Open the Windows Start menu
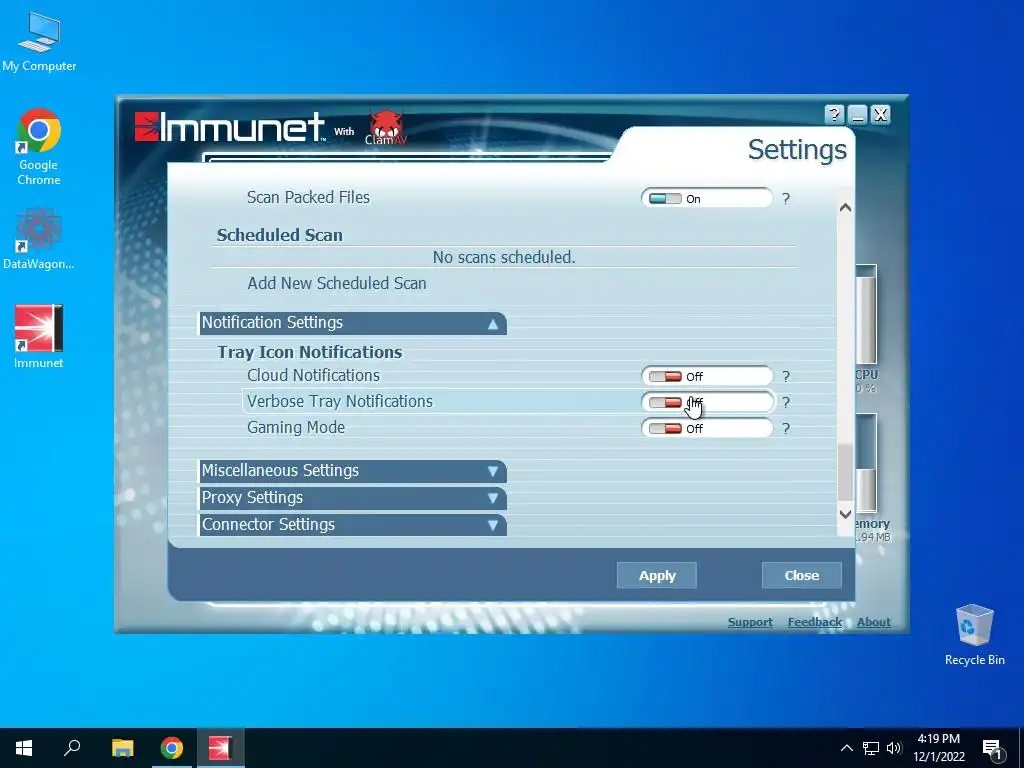This screenshot has width=1024, height=768. [24, 748]
